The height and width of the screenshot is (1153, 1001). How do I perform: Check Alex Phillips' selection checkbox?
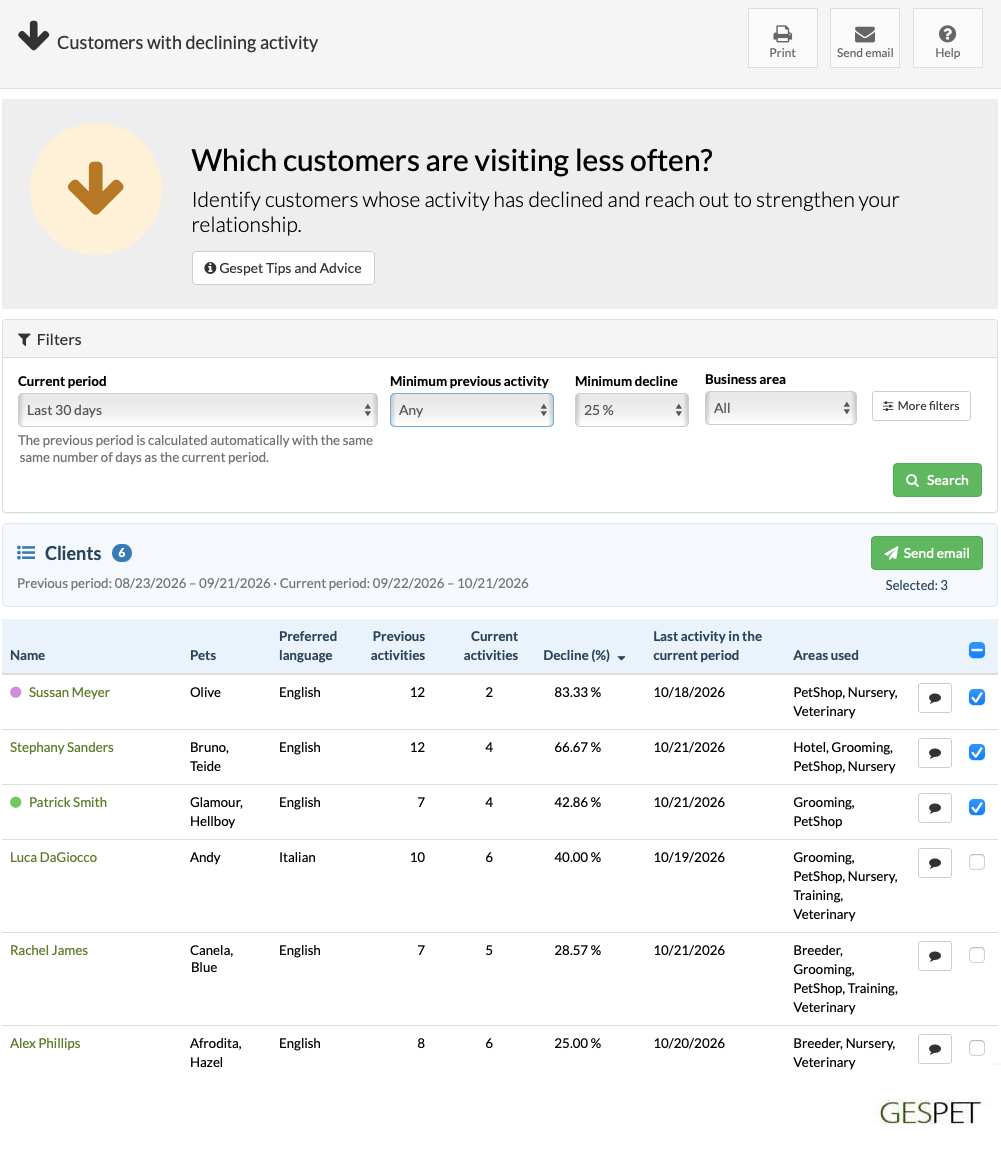pos(977,1048)
